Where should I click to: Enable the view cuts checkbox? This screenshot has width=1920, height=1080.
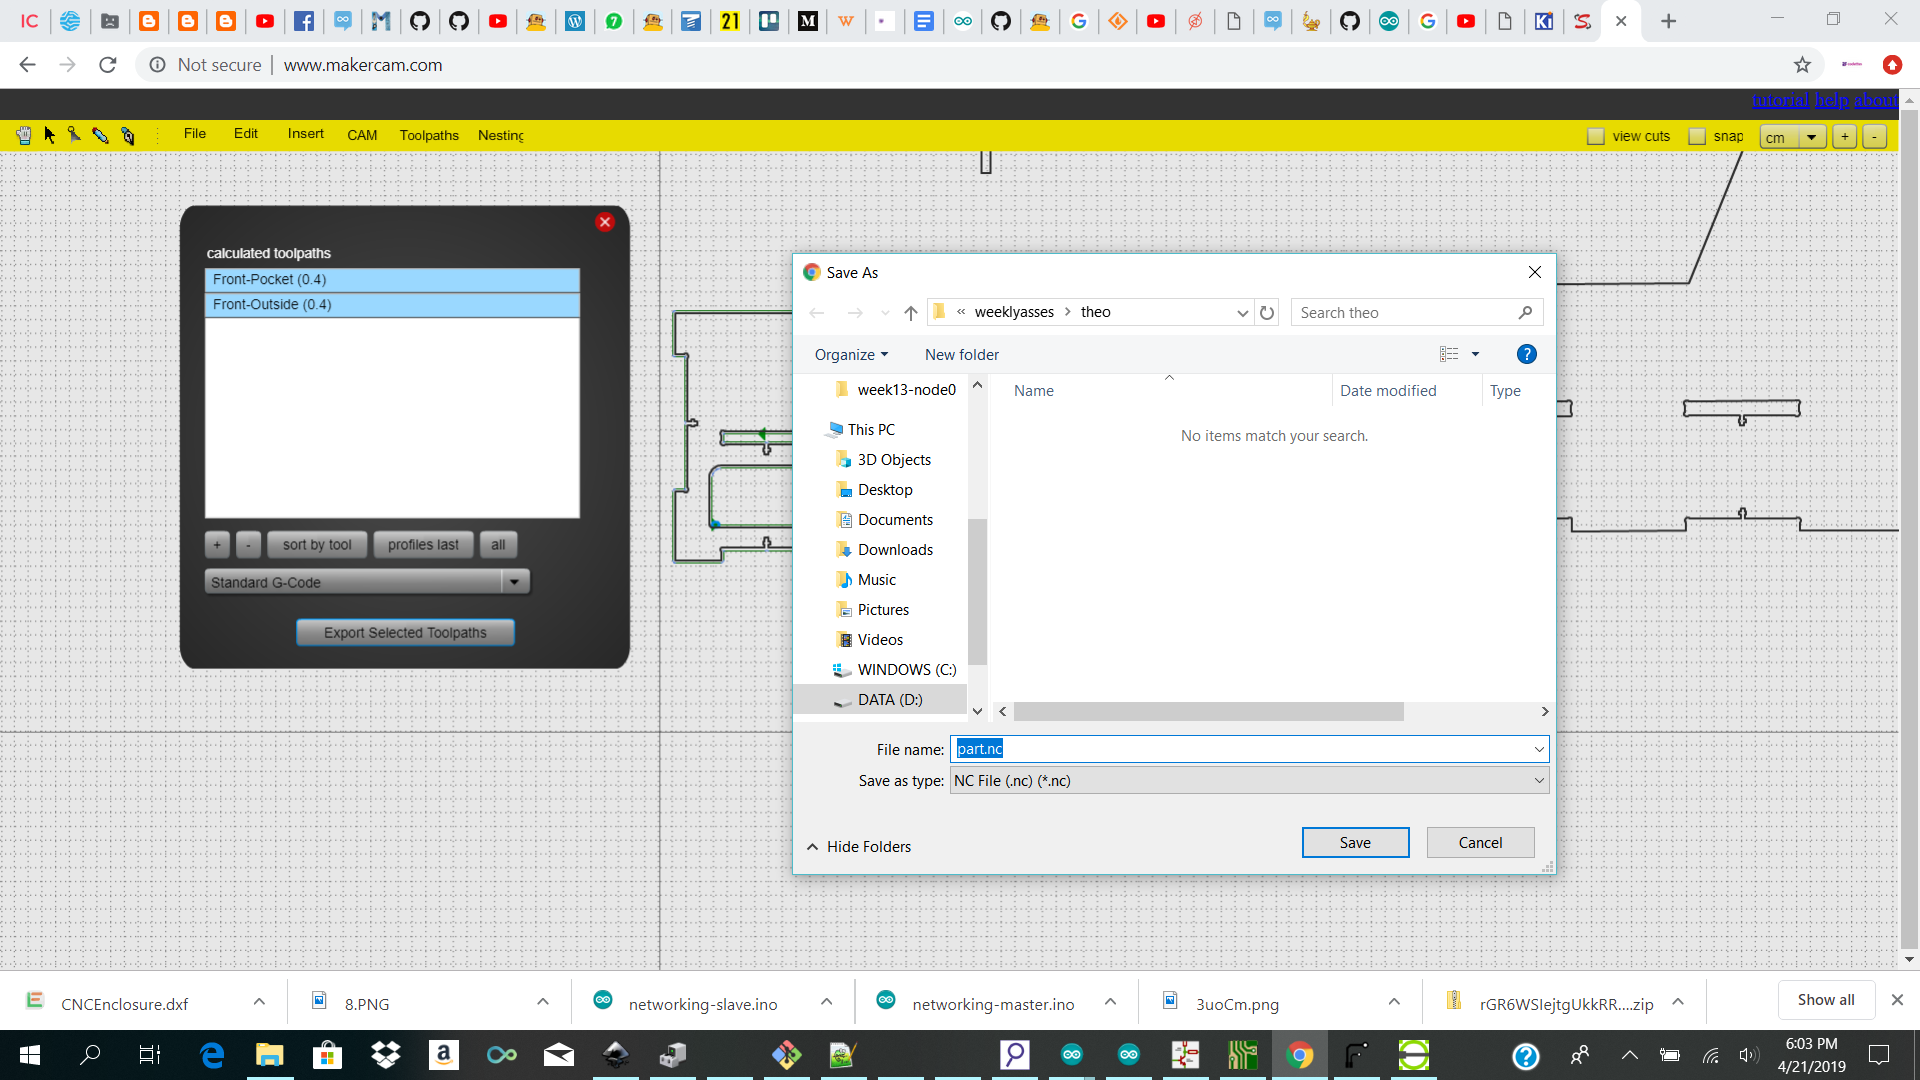(1595, 135)
